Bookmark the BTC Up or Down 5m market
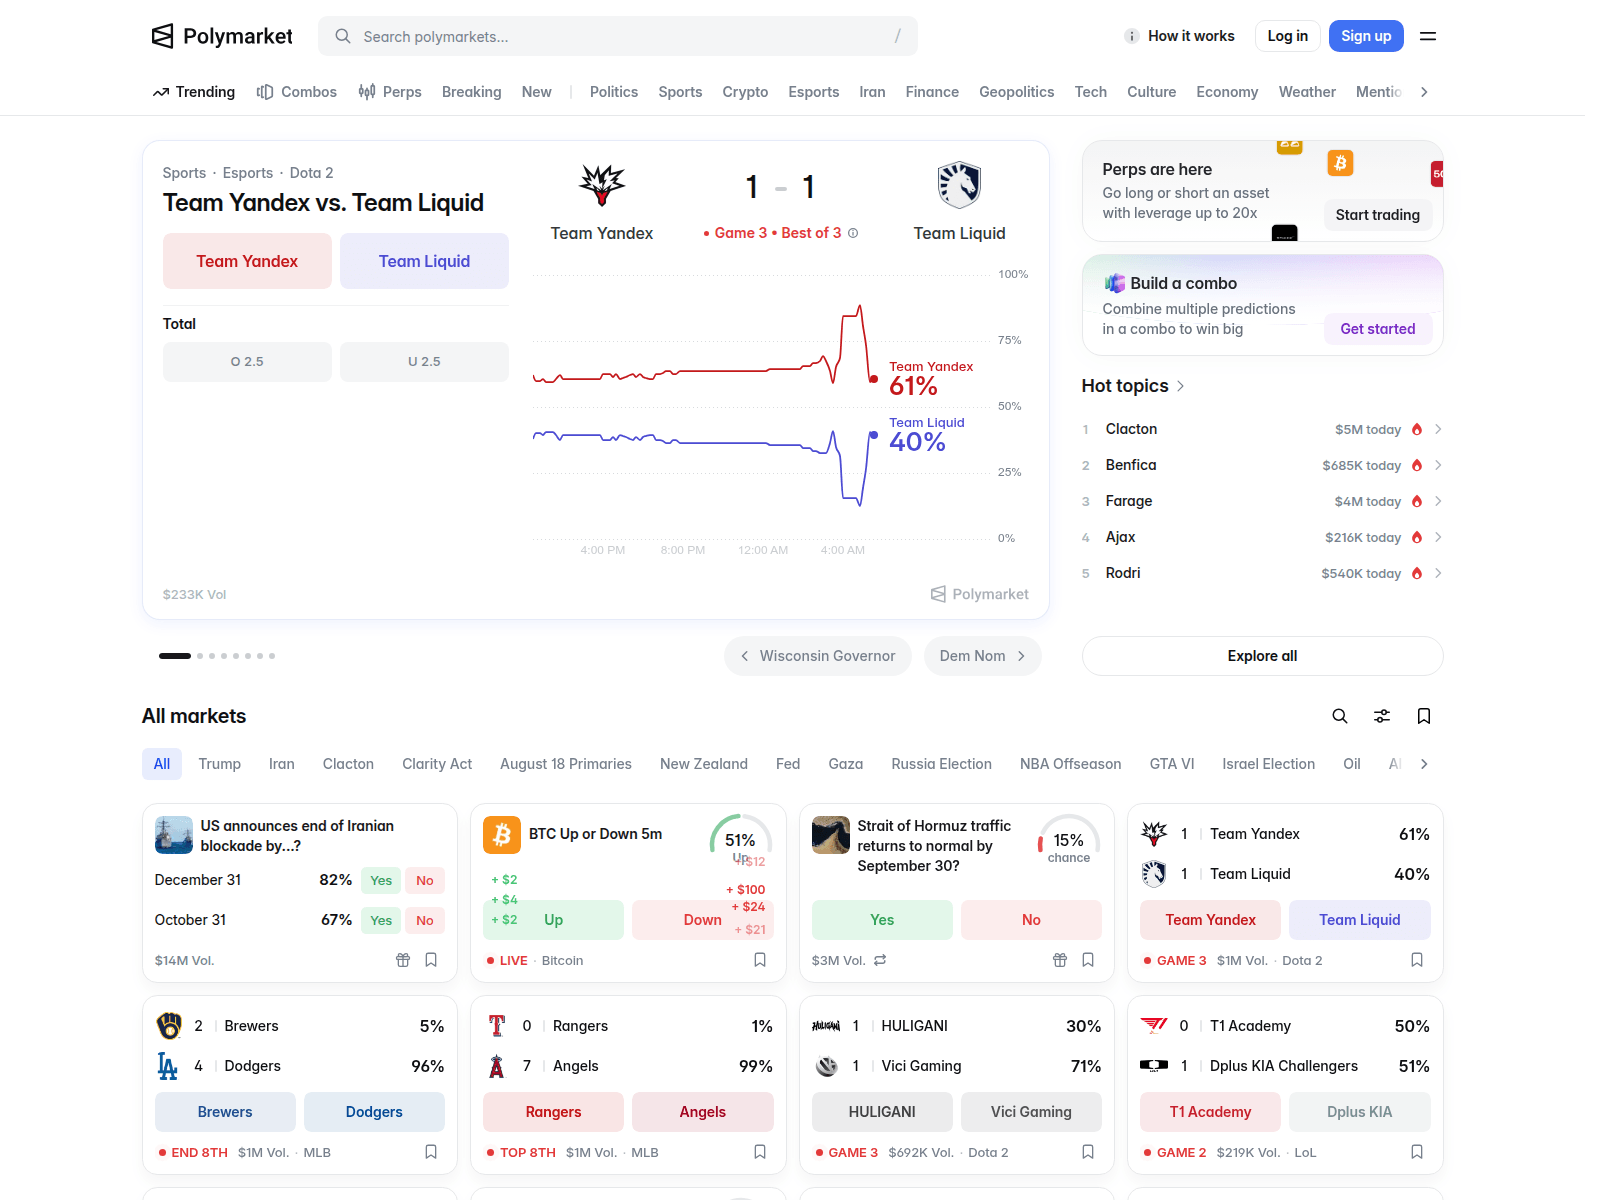This screenshot has width=1600, height=1200. (760, 960)
